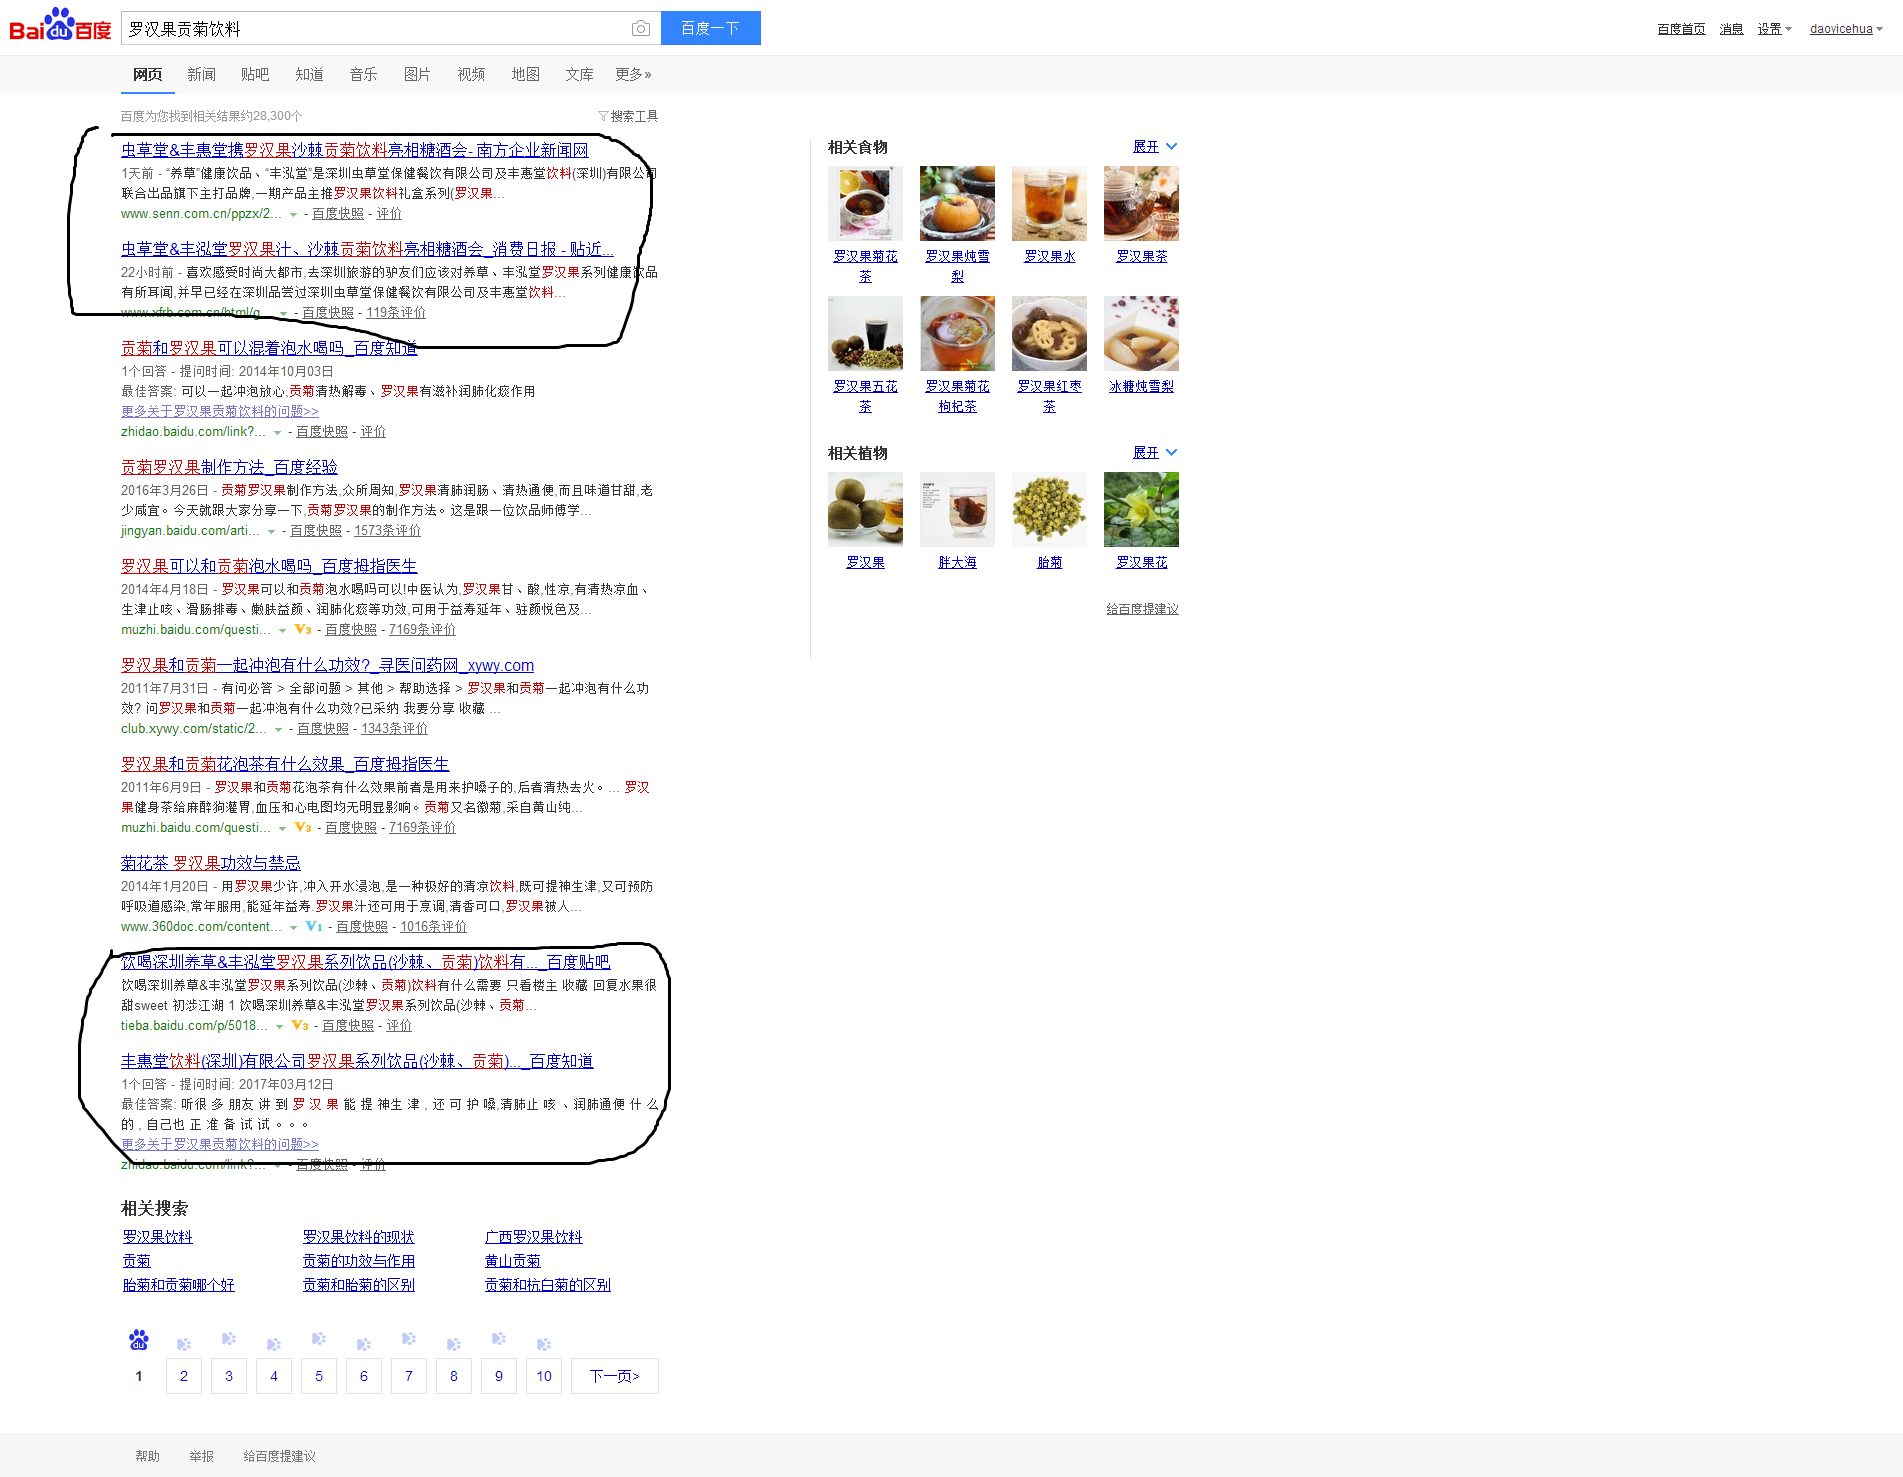Go to 百度首页 link
Viewport: 1903px width, 1477px height.
(x=1681, y=29)
